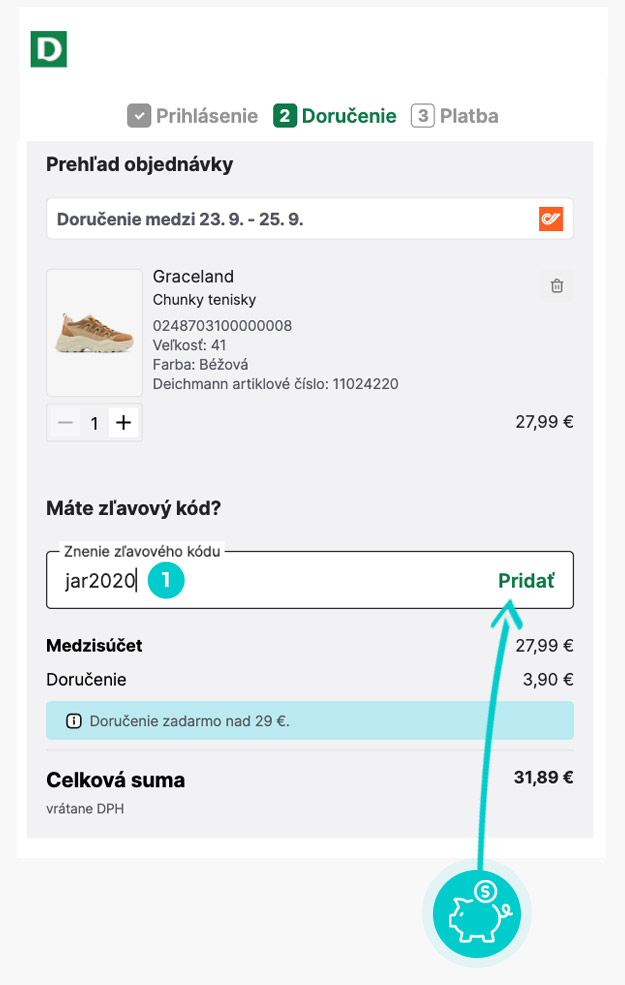This screenshot has height=985, width=625.
Task: Open the Chunky tenisky shoe thumbnail
Action: [x=94, y=333]
